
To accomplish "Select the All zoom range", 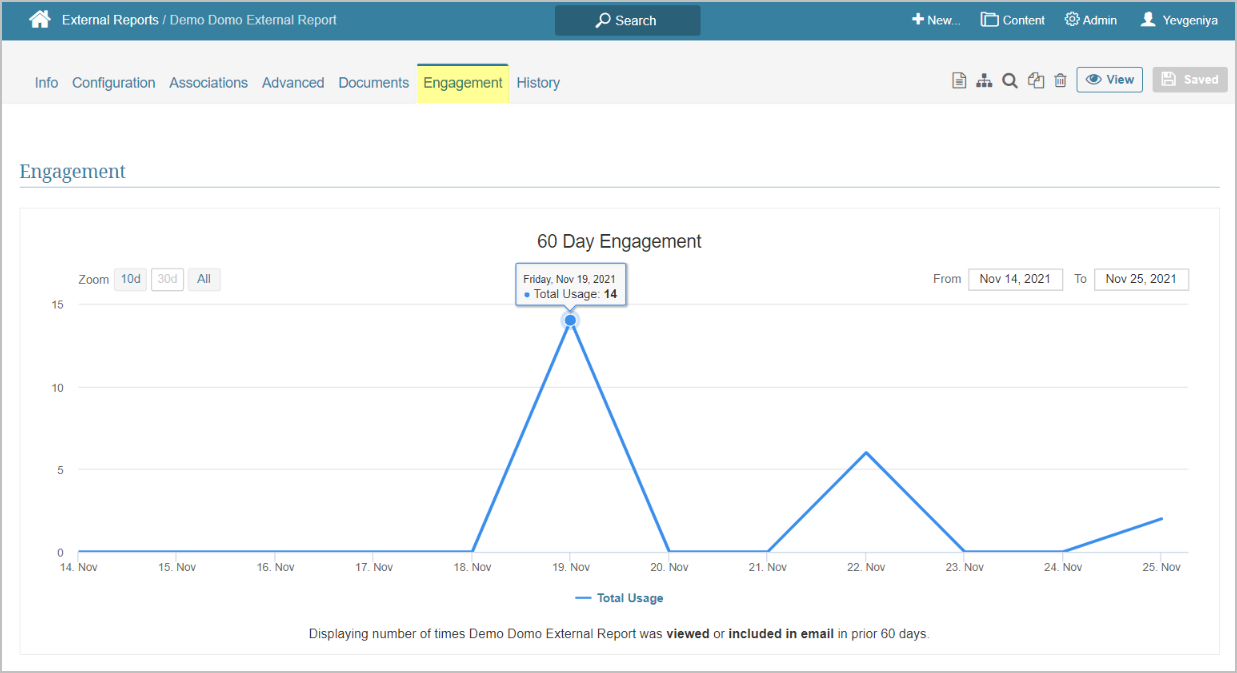I will pos(204,279).
